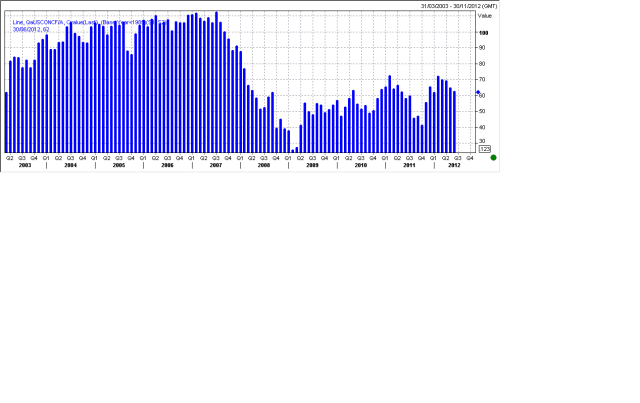Select the 2005 year on time axis
This screenshot has width=640, height=403.
click(x=119, y=165)
